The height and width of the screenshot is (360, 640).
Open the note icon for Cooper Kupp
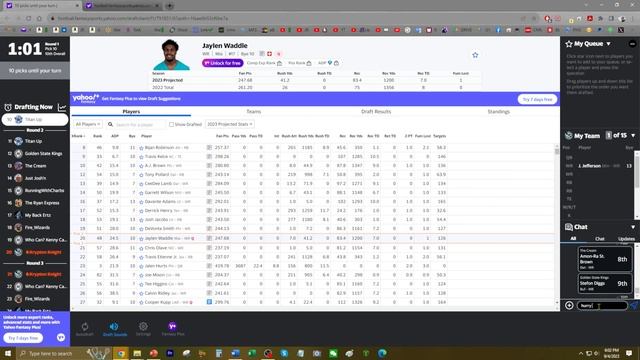point(209,302)
